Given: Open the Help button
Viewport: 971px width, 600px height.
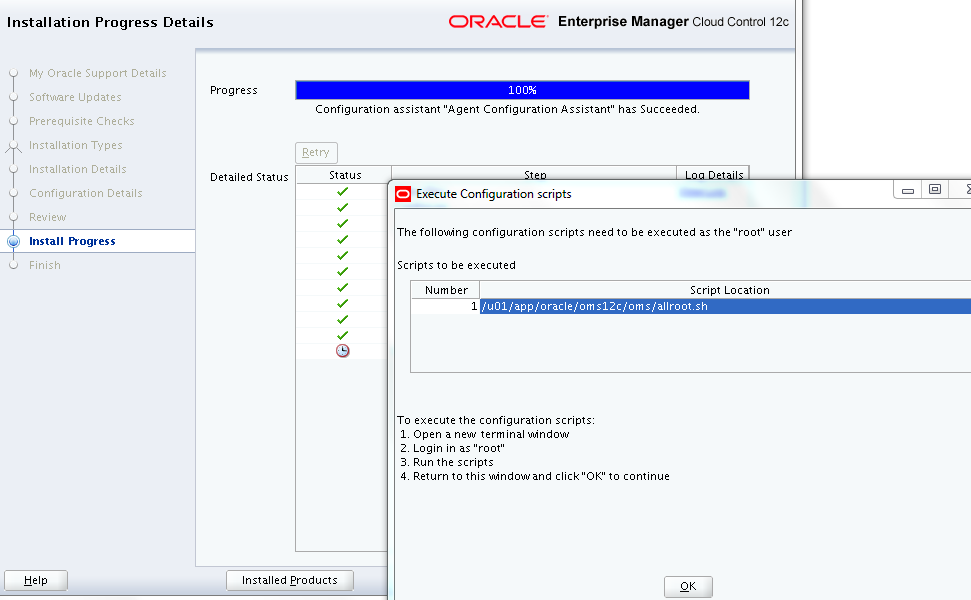Looking at the screenshot, I should pyautogui.click(x=36, y=580).
